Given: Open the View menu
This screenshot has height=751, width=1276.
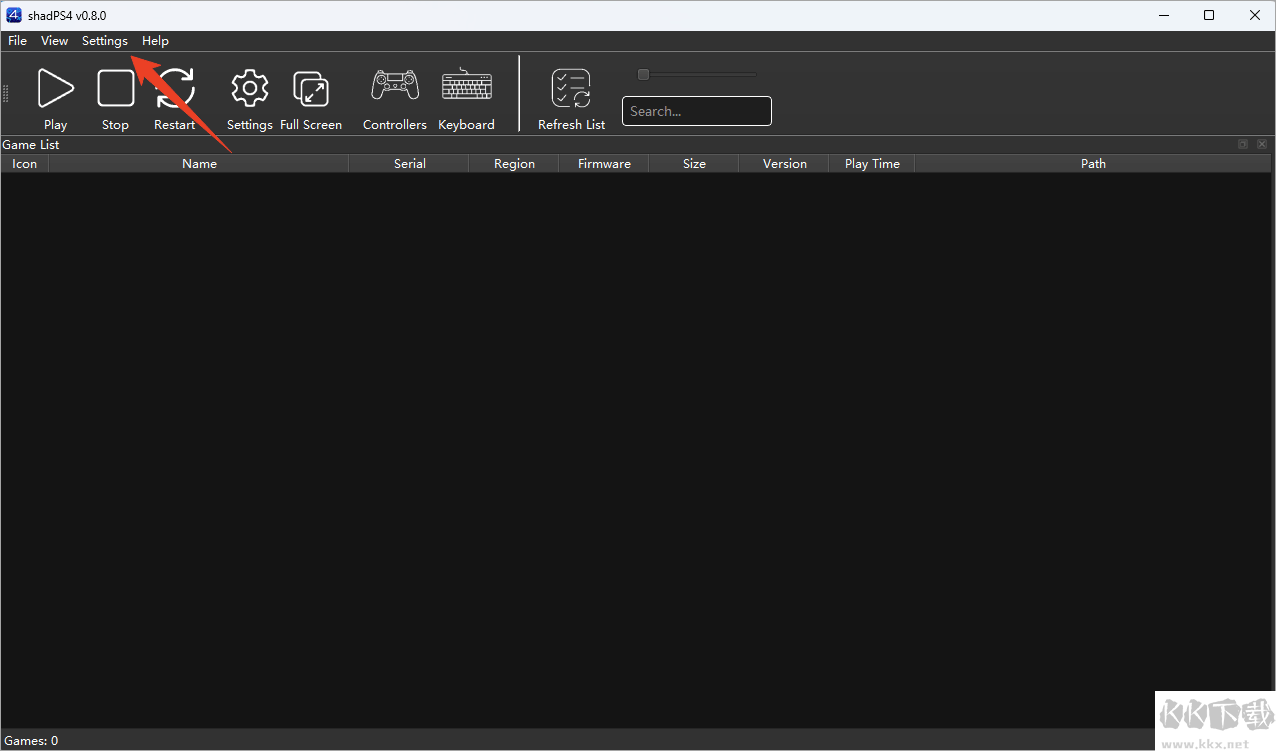Looking at the screenshot, I should tap(54, 41).
